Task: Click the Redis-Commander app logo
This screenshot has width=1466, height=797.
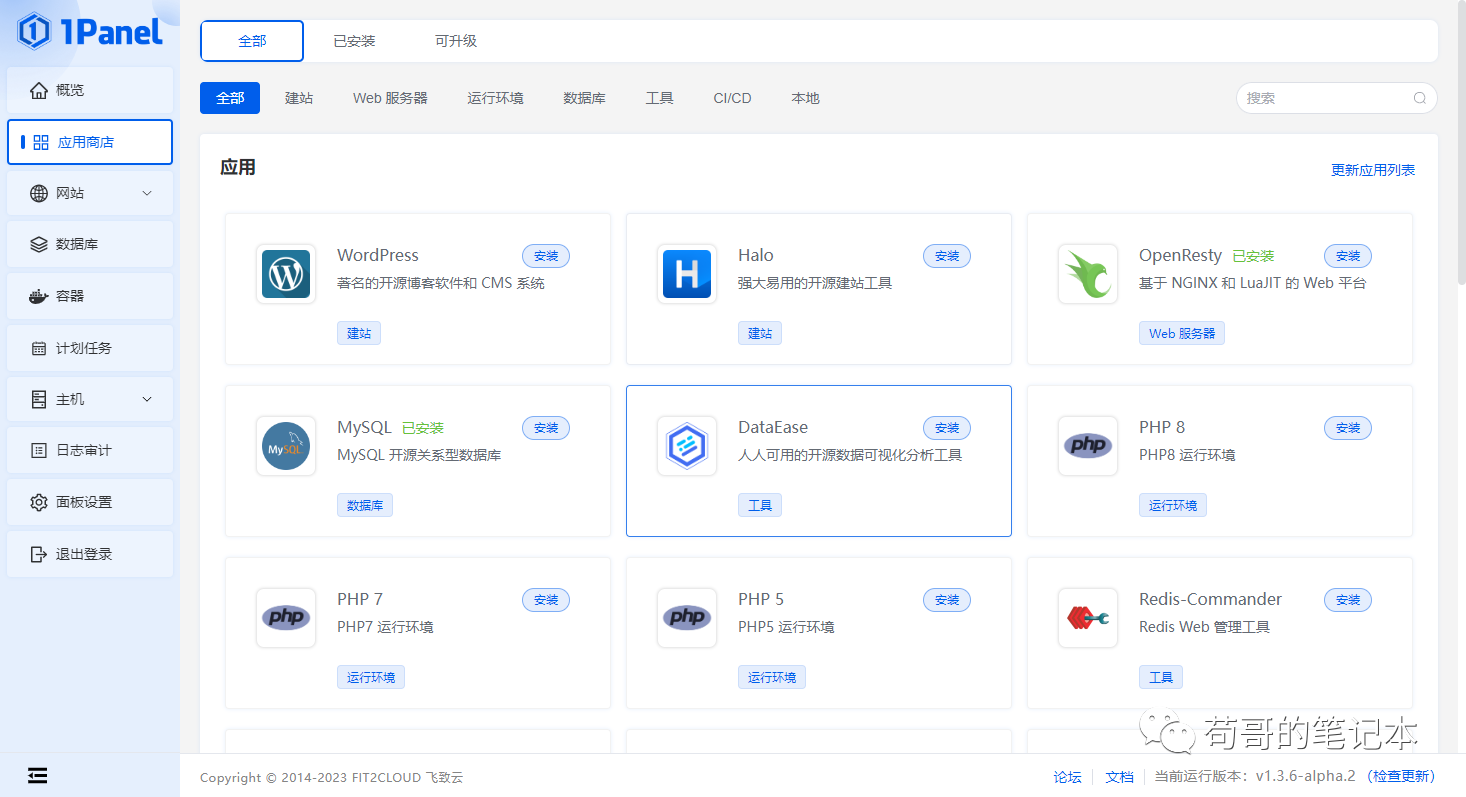Action: pos(1088,618)
